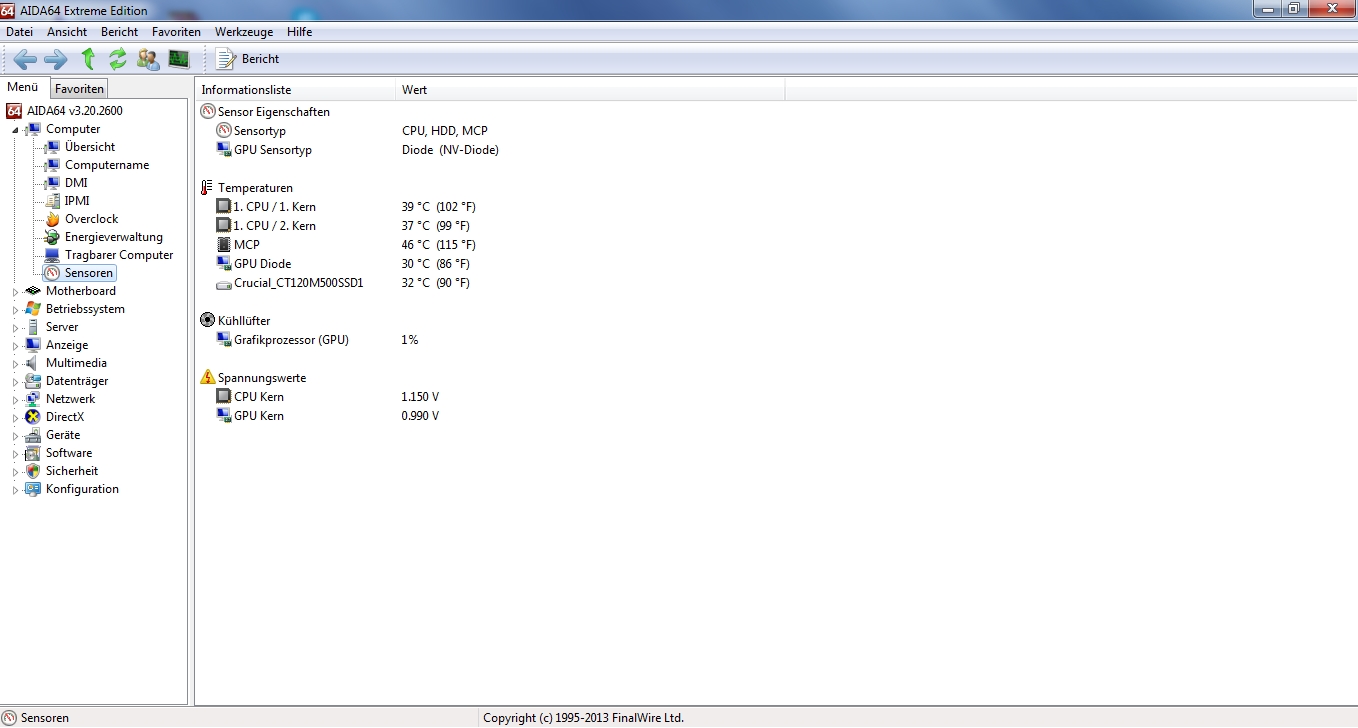The height and width of the screenshot is (728, 1358).
Task: Click the IPMI server icon
Action: 52,201
